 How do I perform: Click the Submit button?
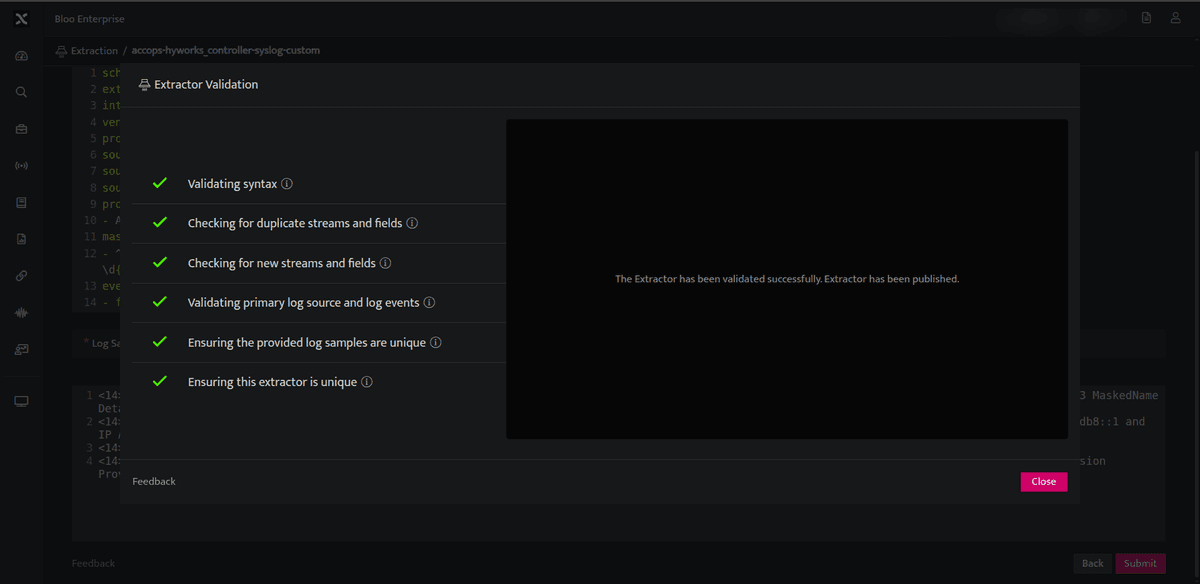click(1140, 563)
